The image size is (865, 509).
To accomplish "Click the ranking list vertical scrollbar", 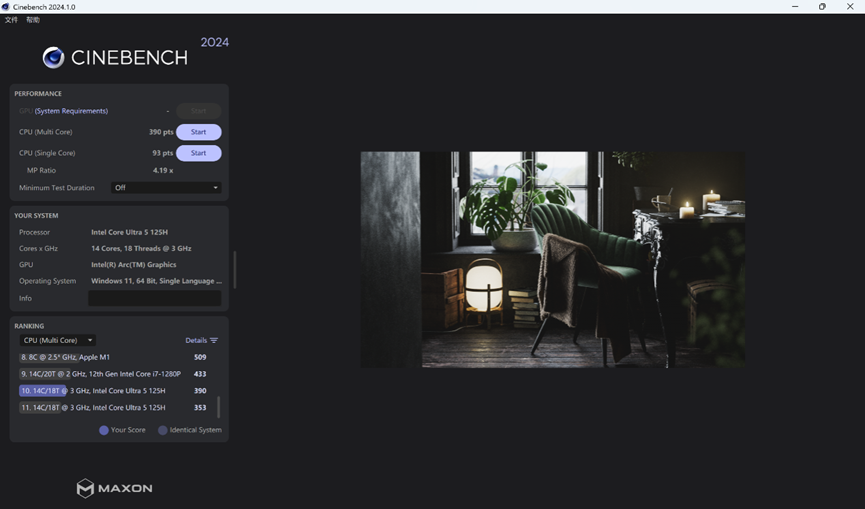I will point(219,406).
